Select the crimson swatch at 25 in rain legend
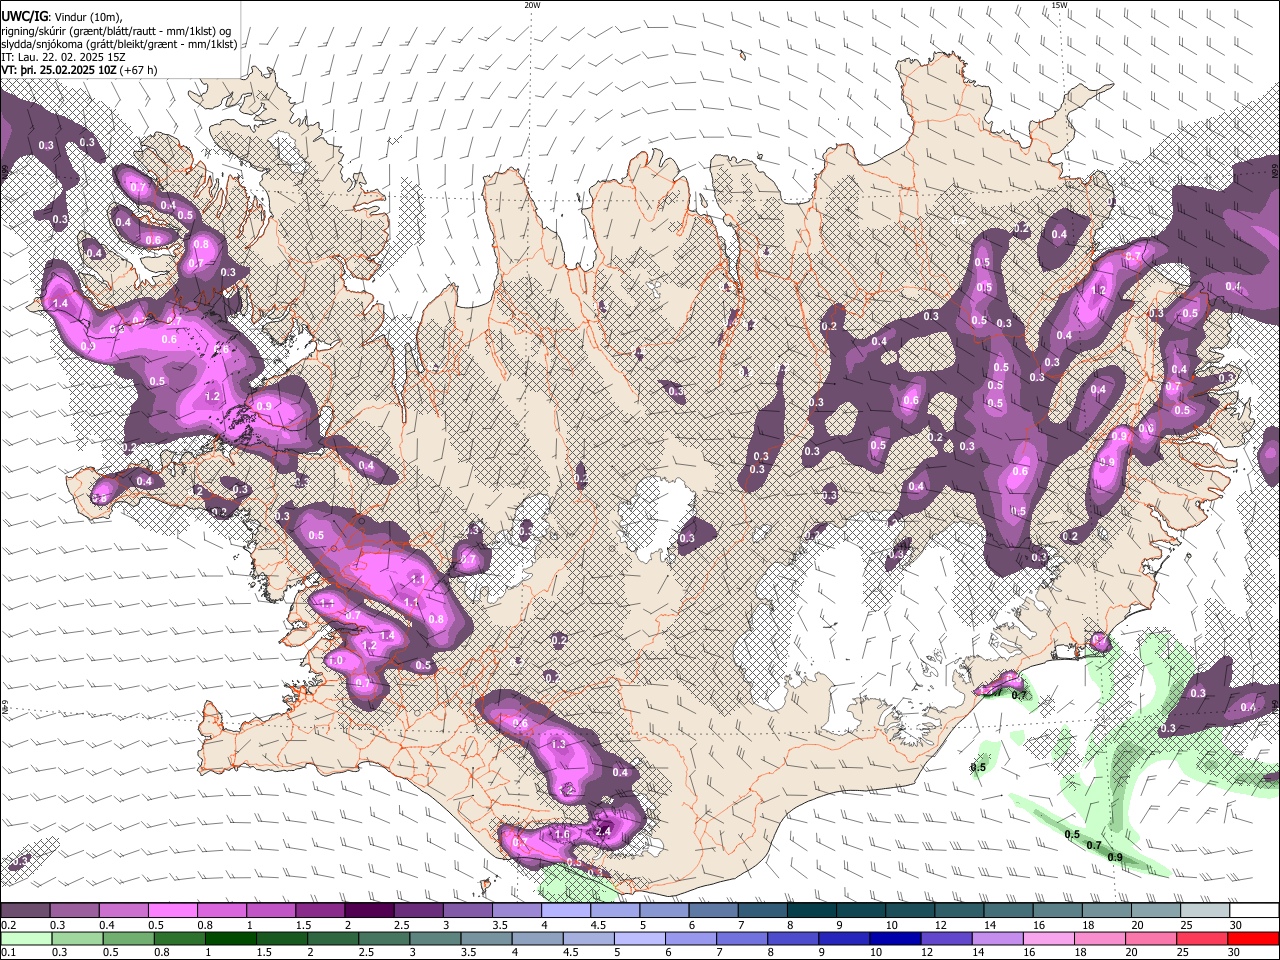Image resolution: width=1280 pixels, height=960 pixels. pos(1203,938)
